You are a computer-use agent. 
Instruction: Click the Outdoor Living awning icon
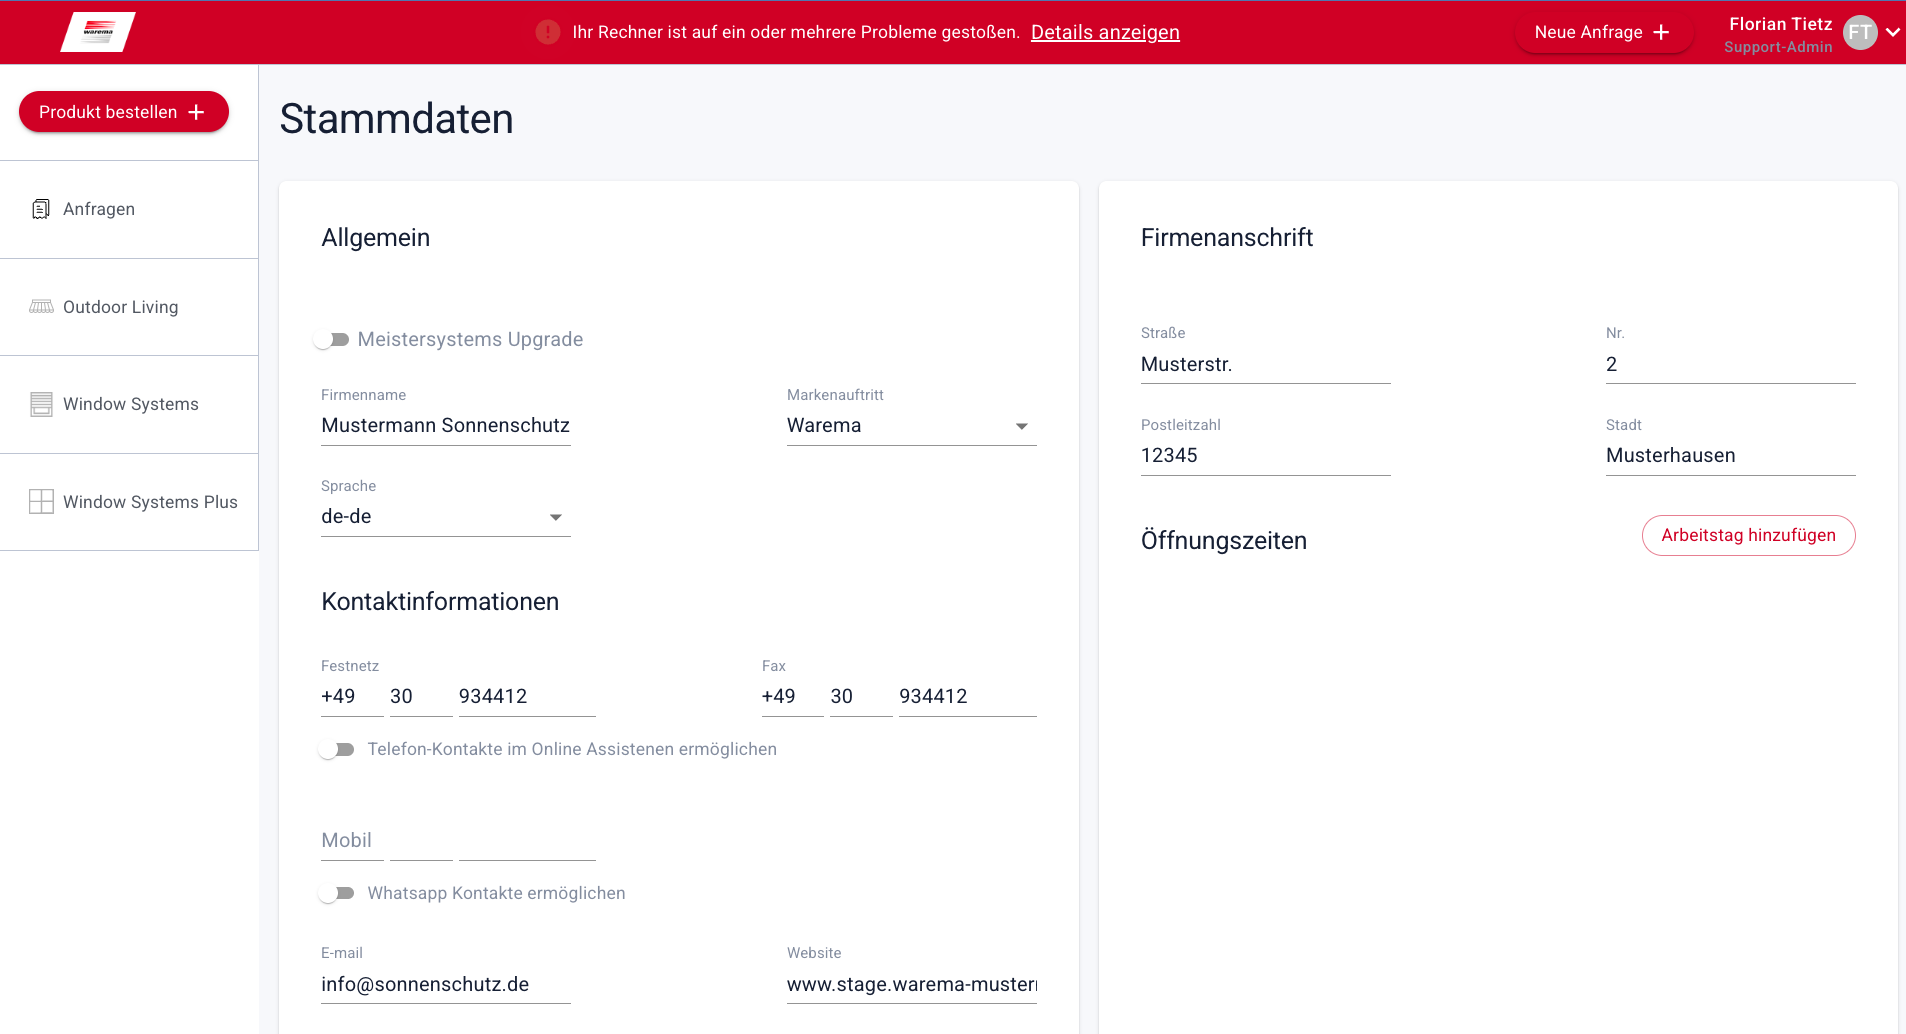click(41, 307)
